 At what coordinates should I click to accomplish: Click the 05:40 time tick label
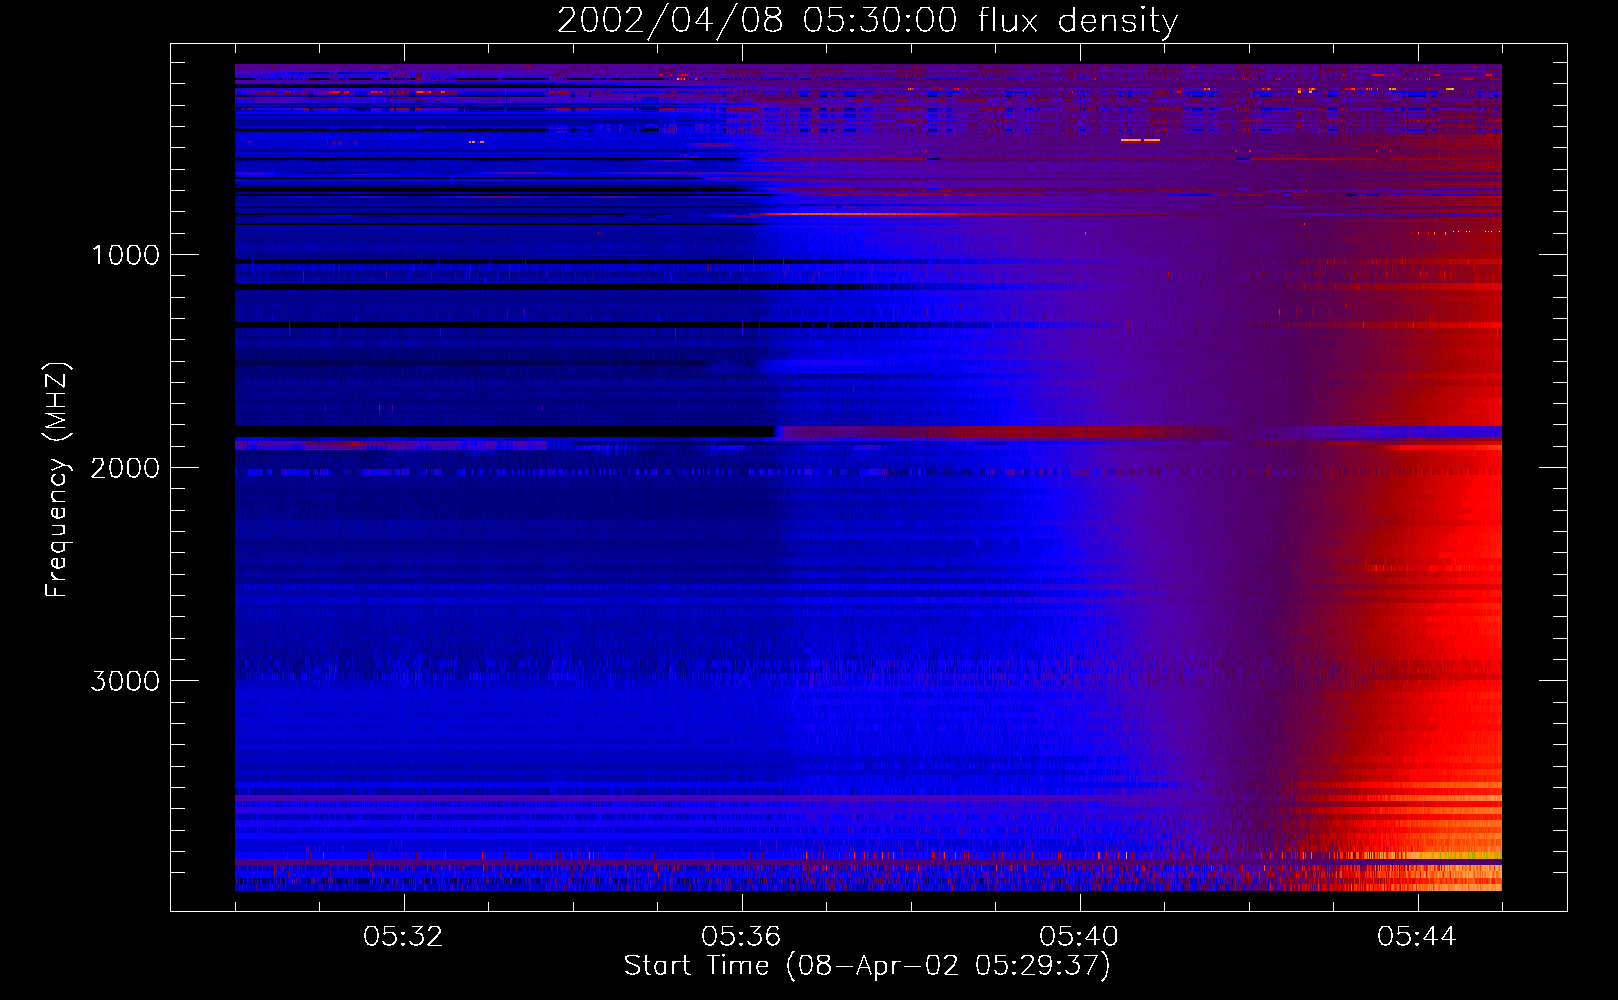[1080, 937]
